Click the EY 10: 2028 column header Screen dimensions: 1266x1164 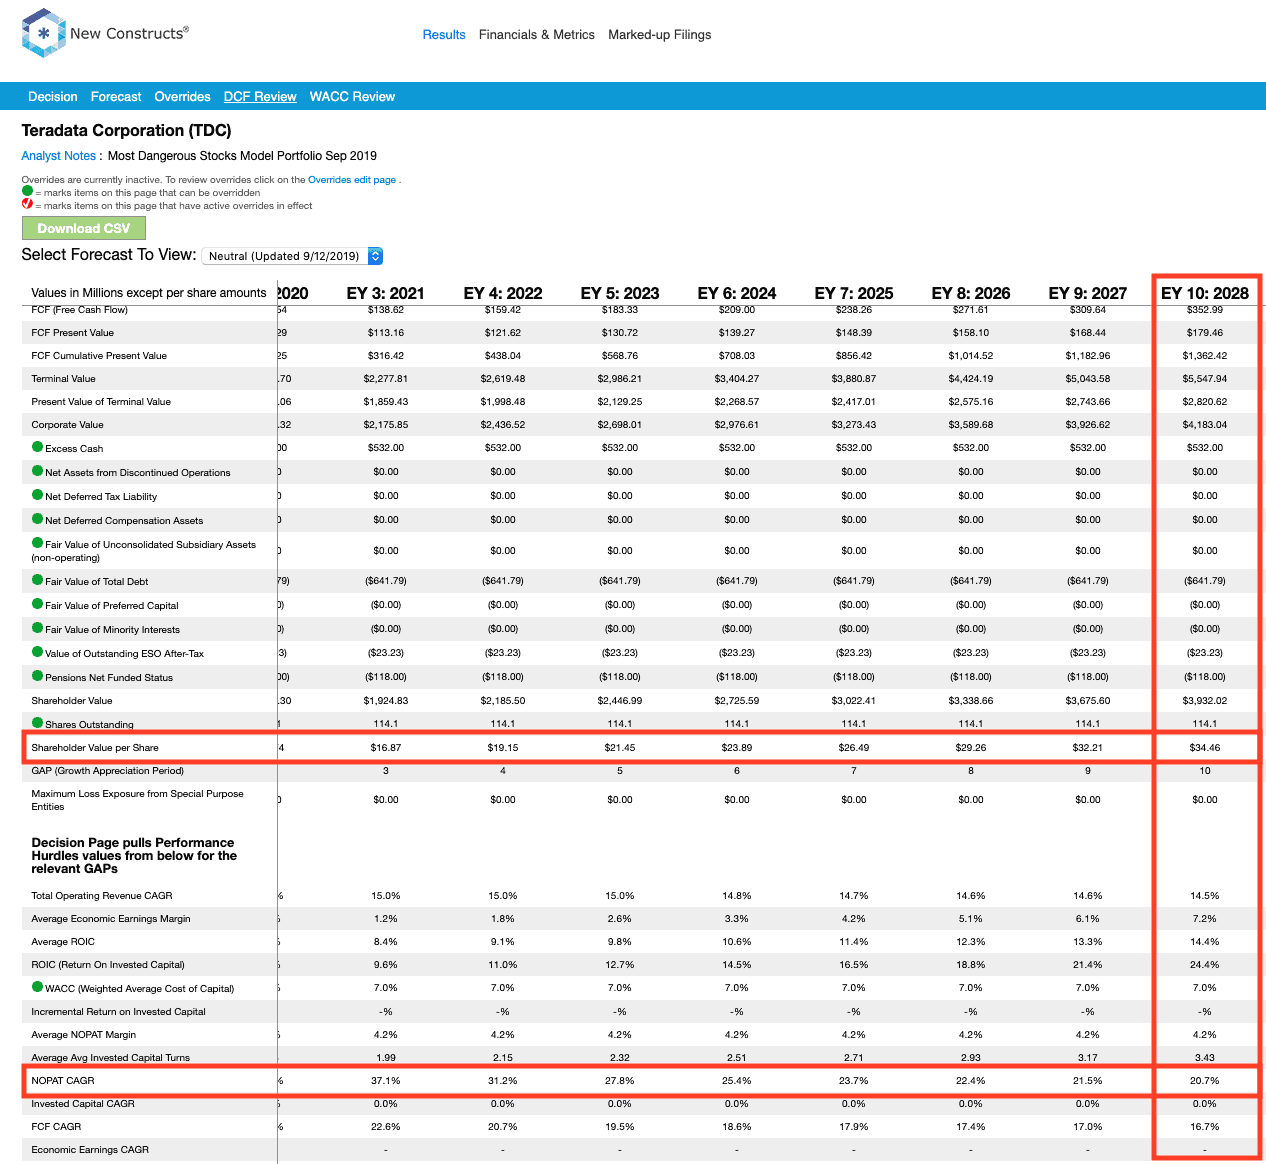coord(1205,293)
